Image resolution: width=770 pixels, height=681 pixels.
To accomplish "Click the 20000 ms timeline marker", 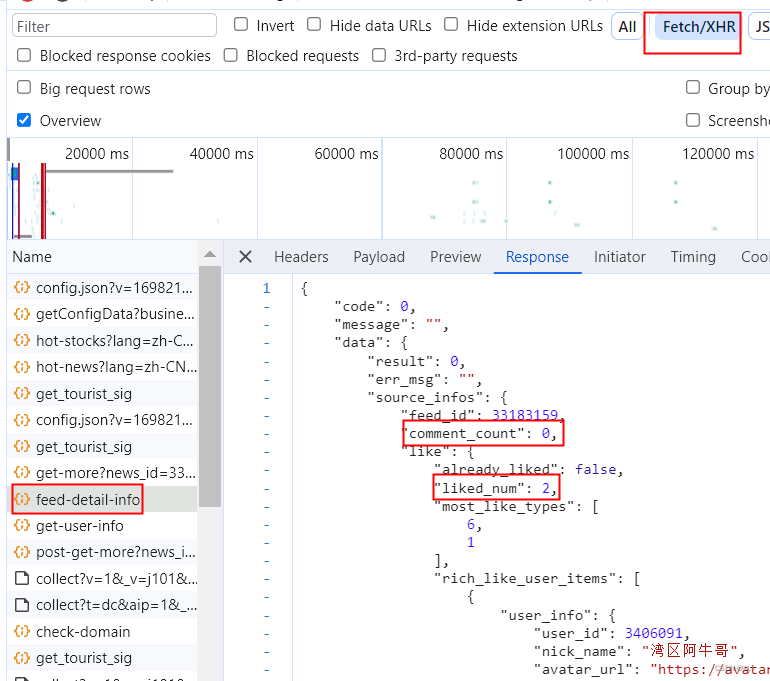I will (97, 154).
